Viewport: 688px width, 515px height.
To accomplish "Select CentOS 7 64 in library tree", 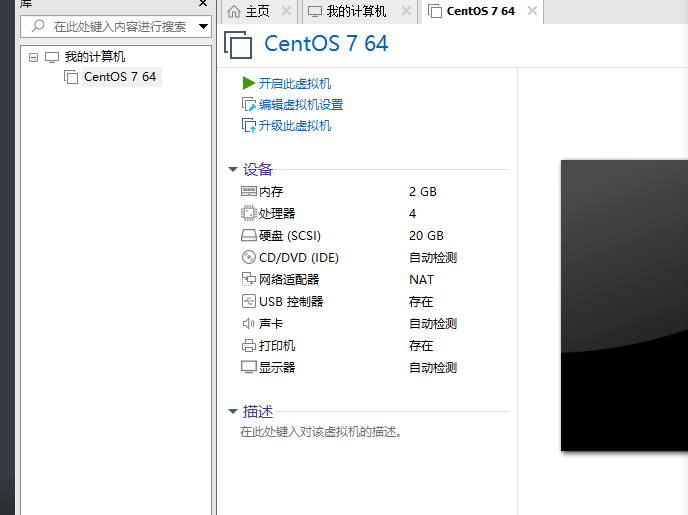I will coord(120,77).
